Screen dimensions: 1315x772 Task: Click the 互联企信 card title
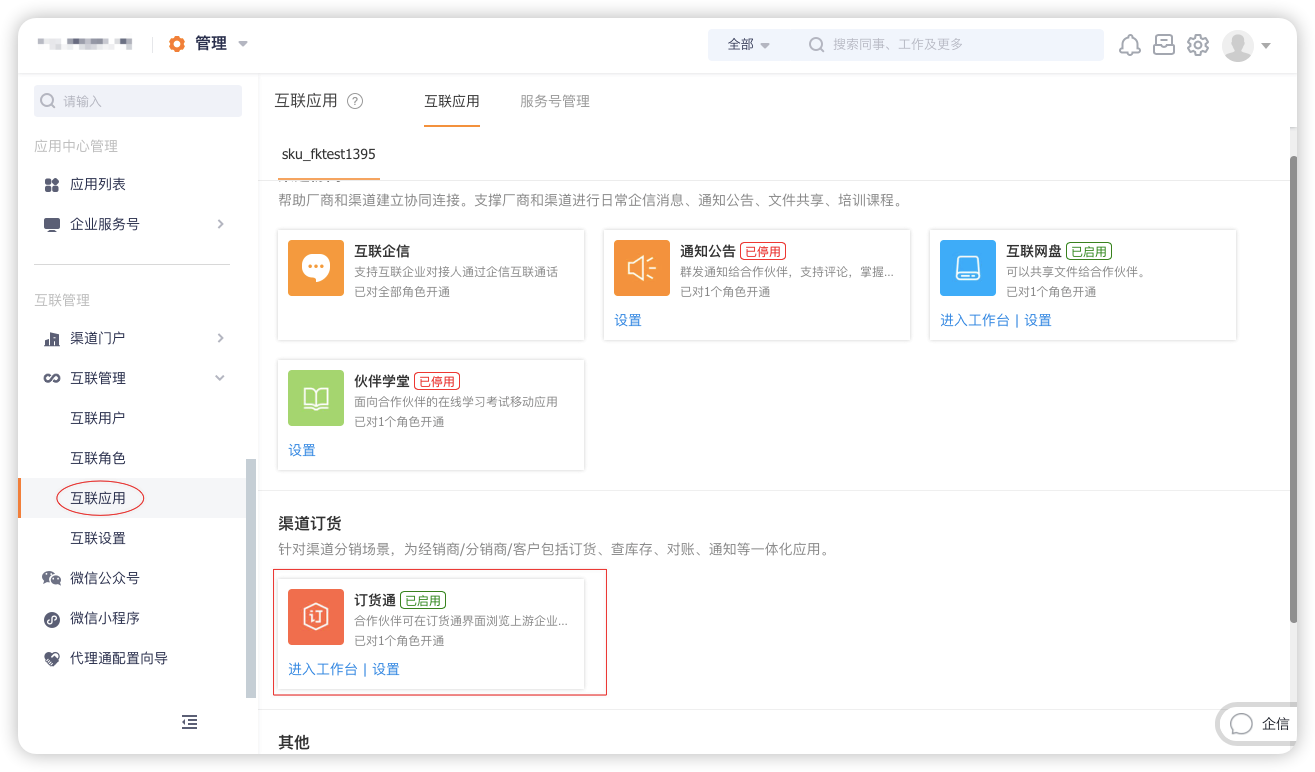(x=382, y=251)
